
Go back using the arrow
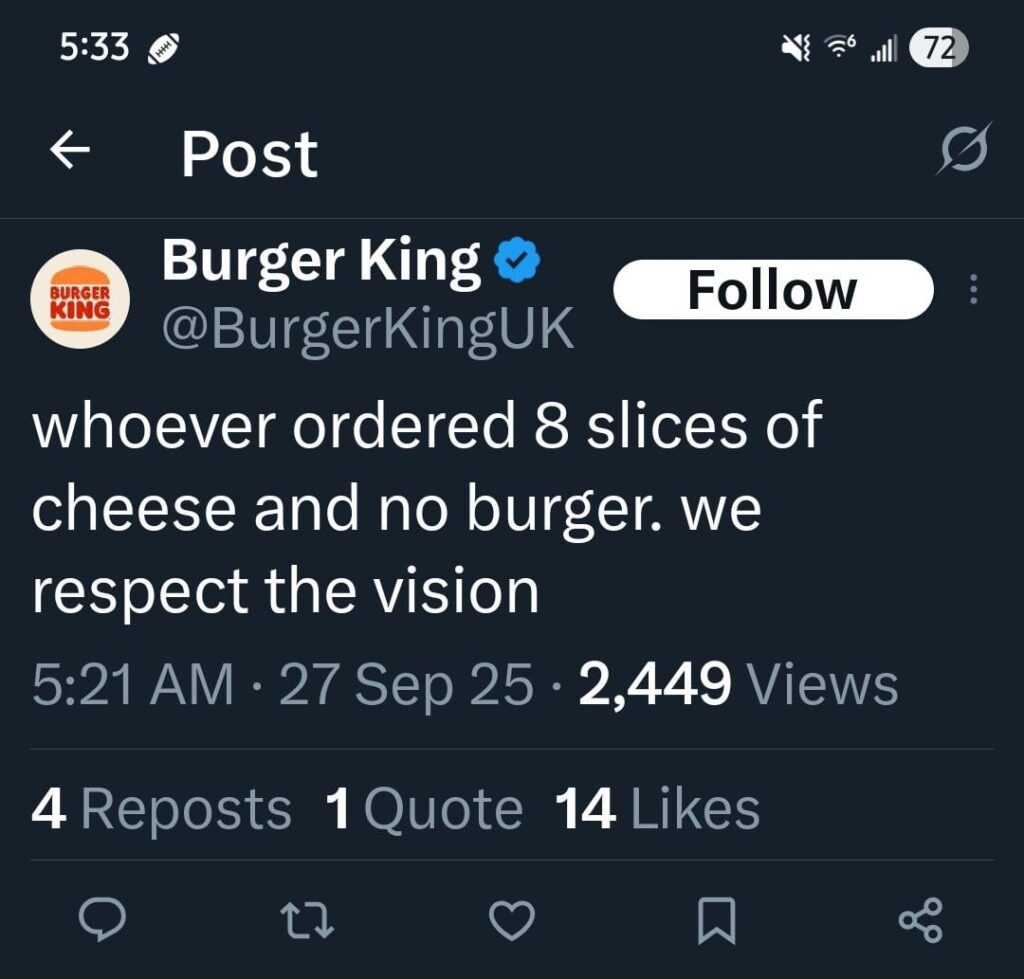69,151
